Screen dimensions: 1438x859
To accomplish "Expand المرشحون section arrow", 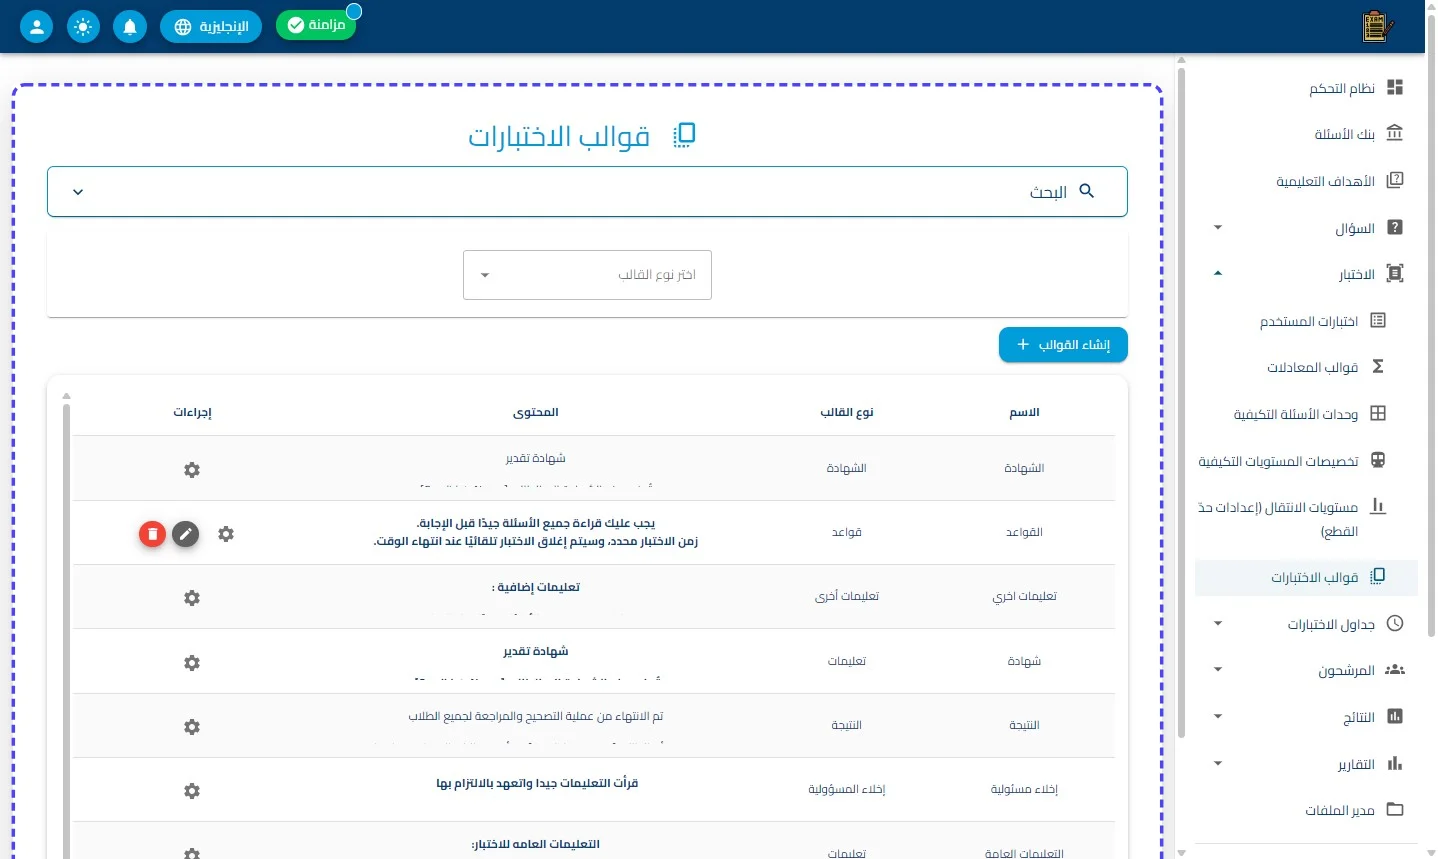I will click(x=1217, y=670).
